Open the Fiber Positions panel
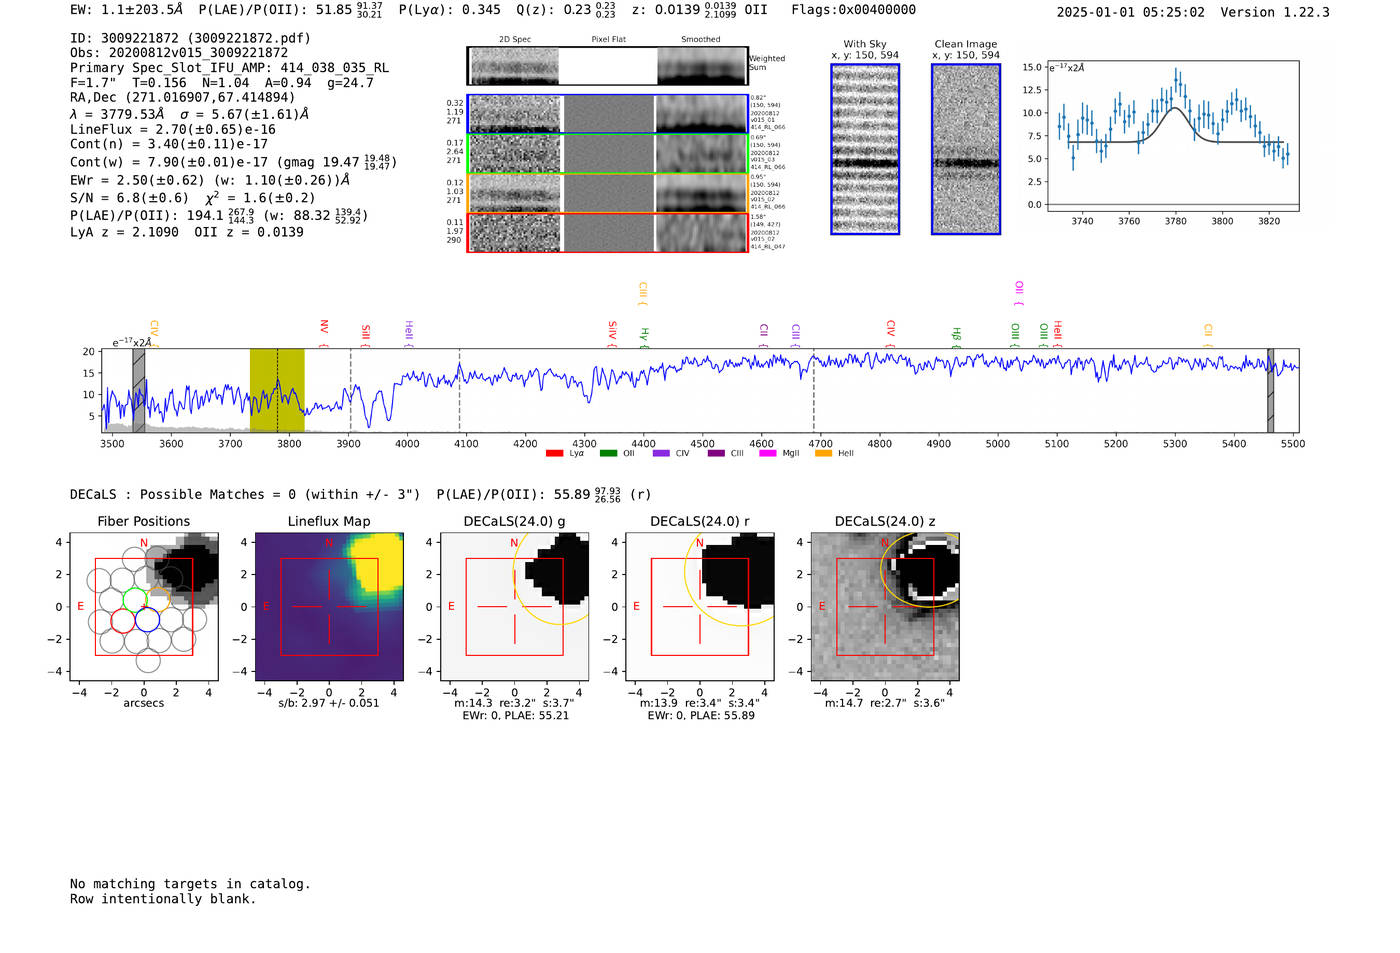Viewport: 1400px width, 953px height. coord(144,606)
